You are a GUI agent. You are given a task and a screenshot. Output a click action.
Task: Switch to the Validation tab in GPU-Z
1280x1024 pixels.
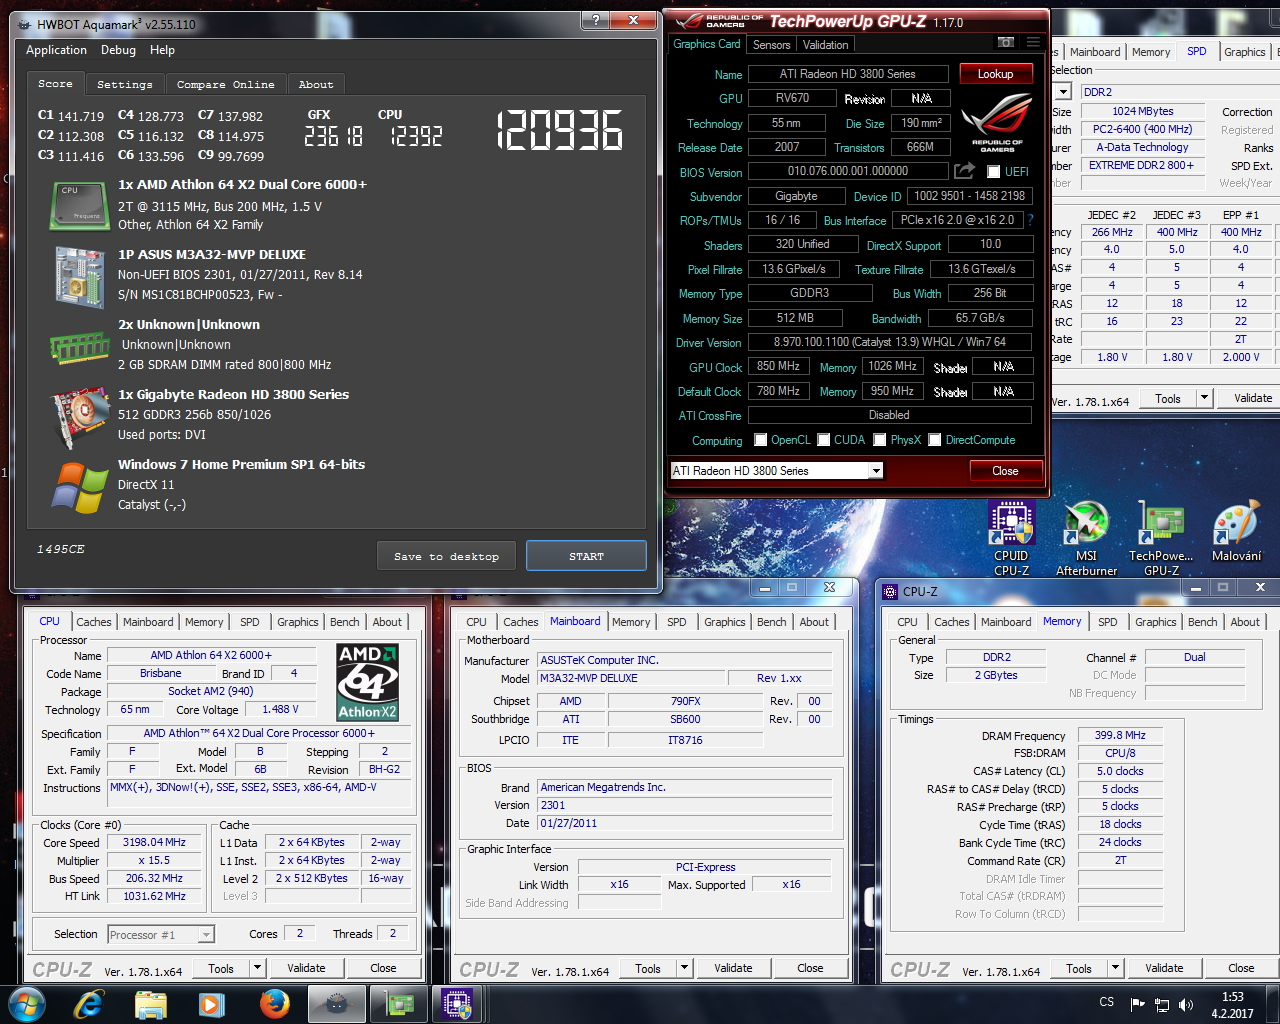click(x=826, y=44)
